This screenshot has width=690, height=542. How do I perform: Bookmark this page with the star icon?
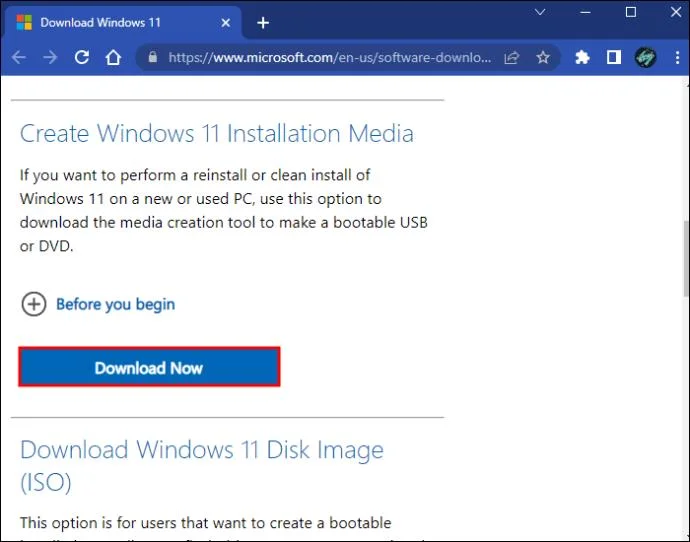click(x=543, y=57)
